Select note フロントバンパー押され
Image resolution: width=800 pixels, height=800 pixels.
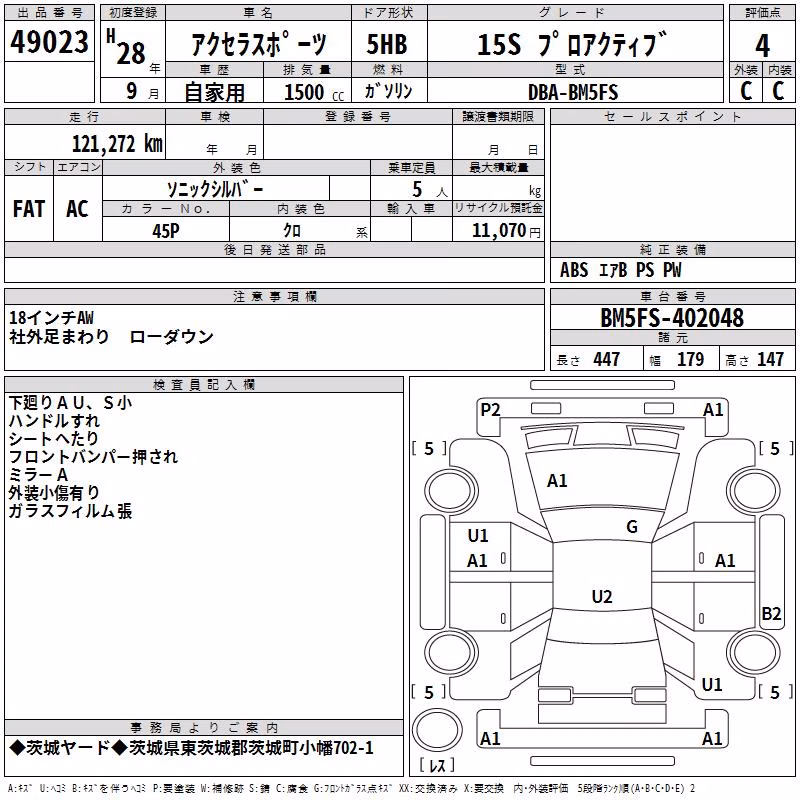pos(93,457)
